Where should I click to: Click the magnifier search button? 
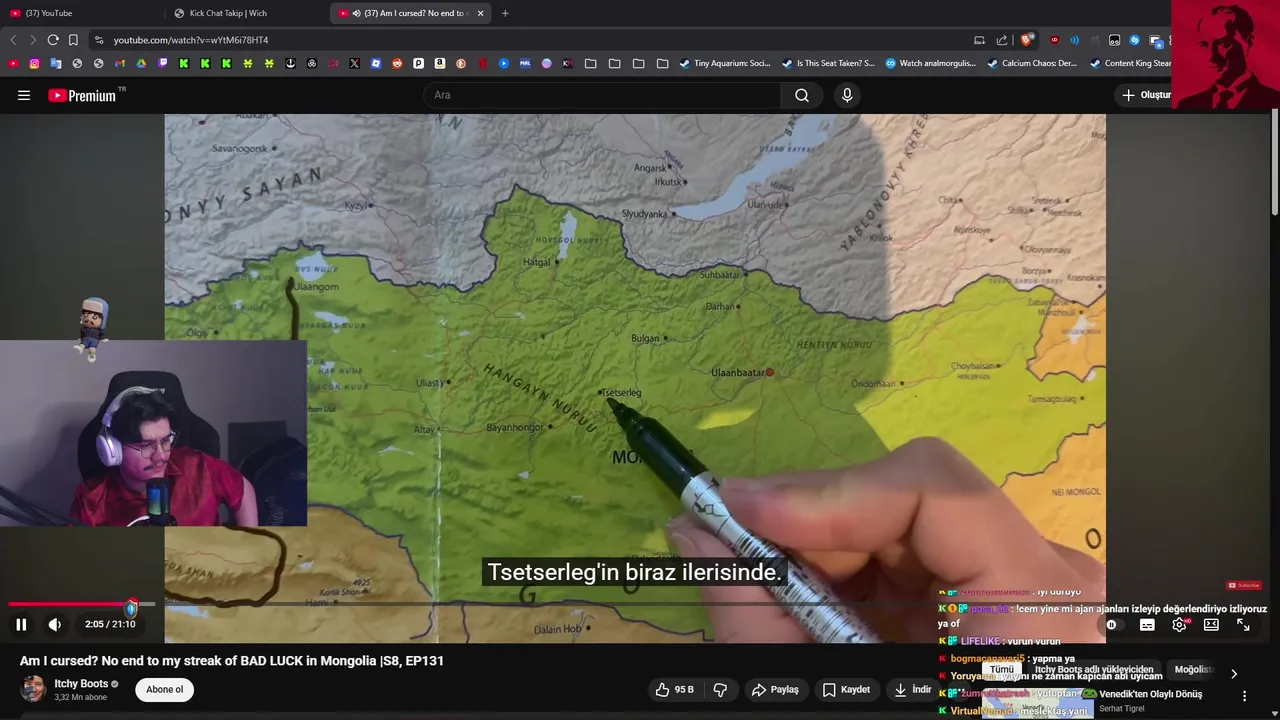click(x=802, y=95)
